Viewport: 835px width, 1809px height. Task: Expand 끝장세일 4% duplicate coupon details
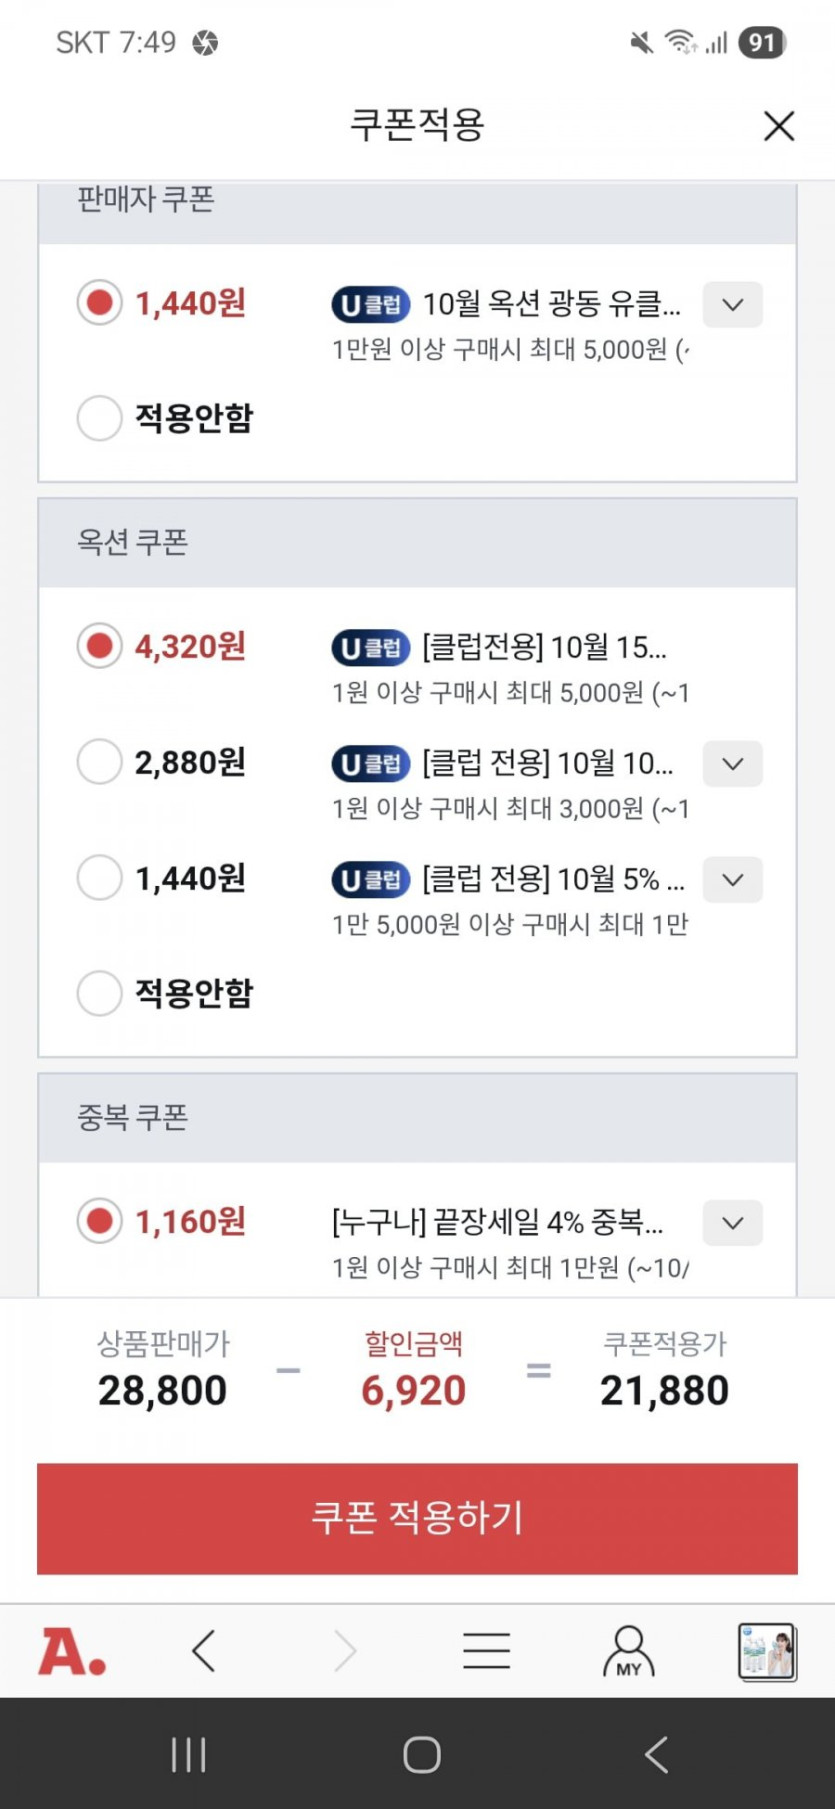point(732,1223)
